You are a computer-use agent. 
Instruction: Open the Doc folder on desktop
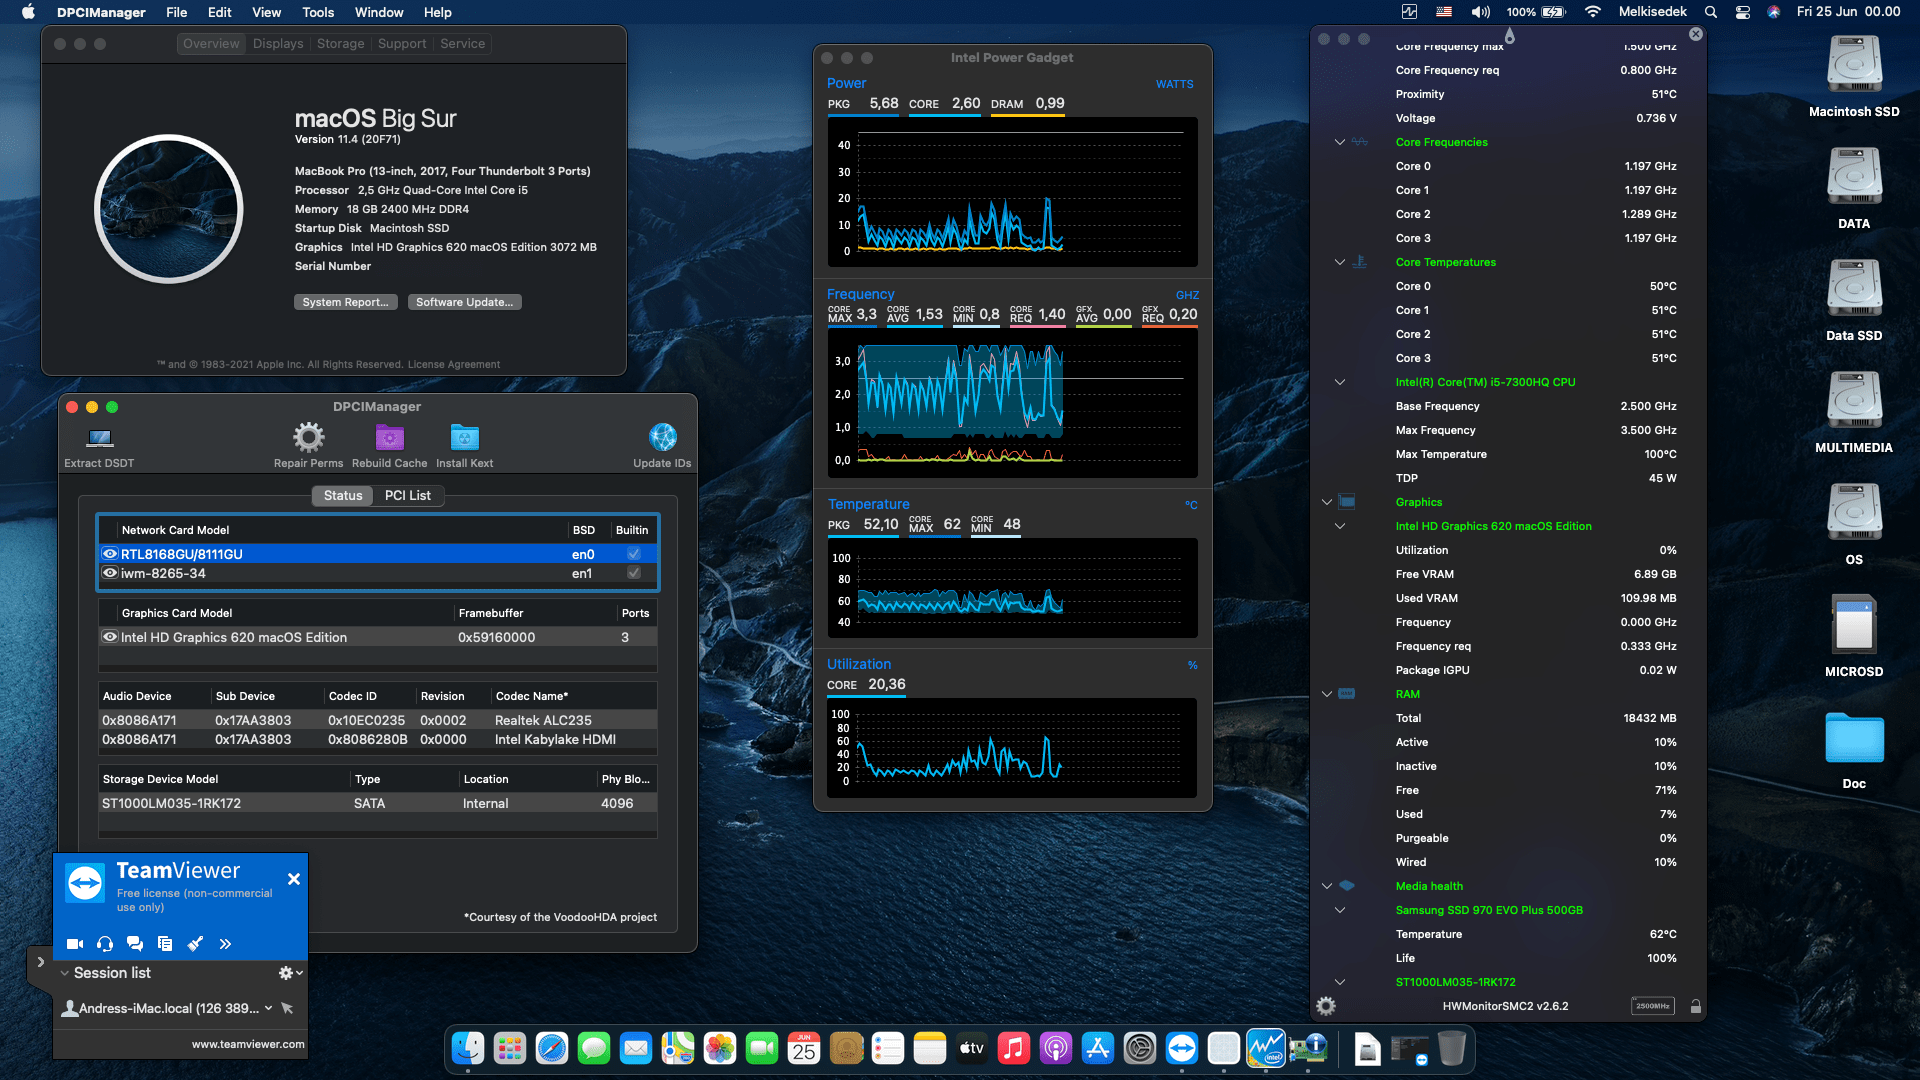pyautogui.click(x=1854, y=738)
